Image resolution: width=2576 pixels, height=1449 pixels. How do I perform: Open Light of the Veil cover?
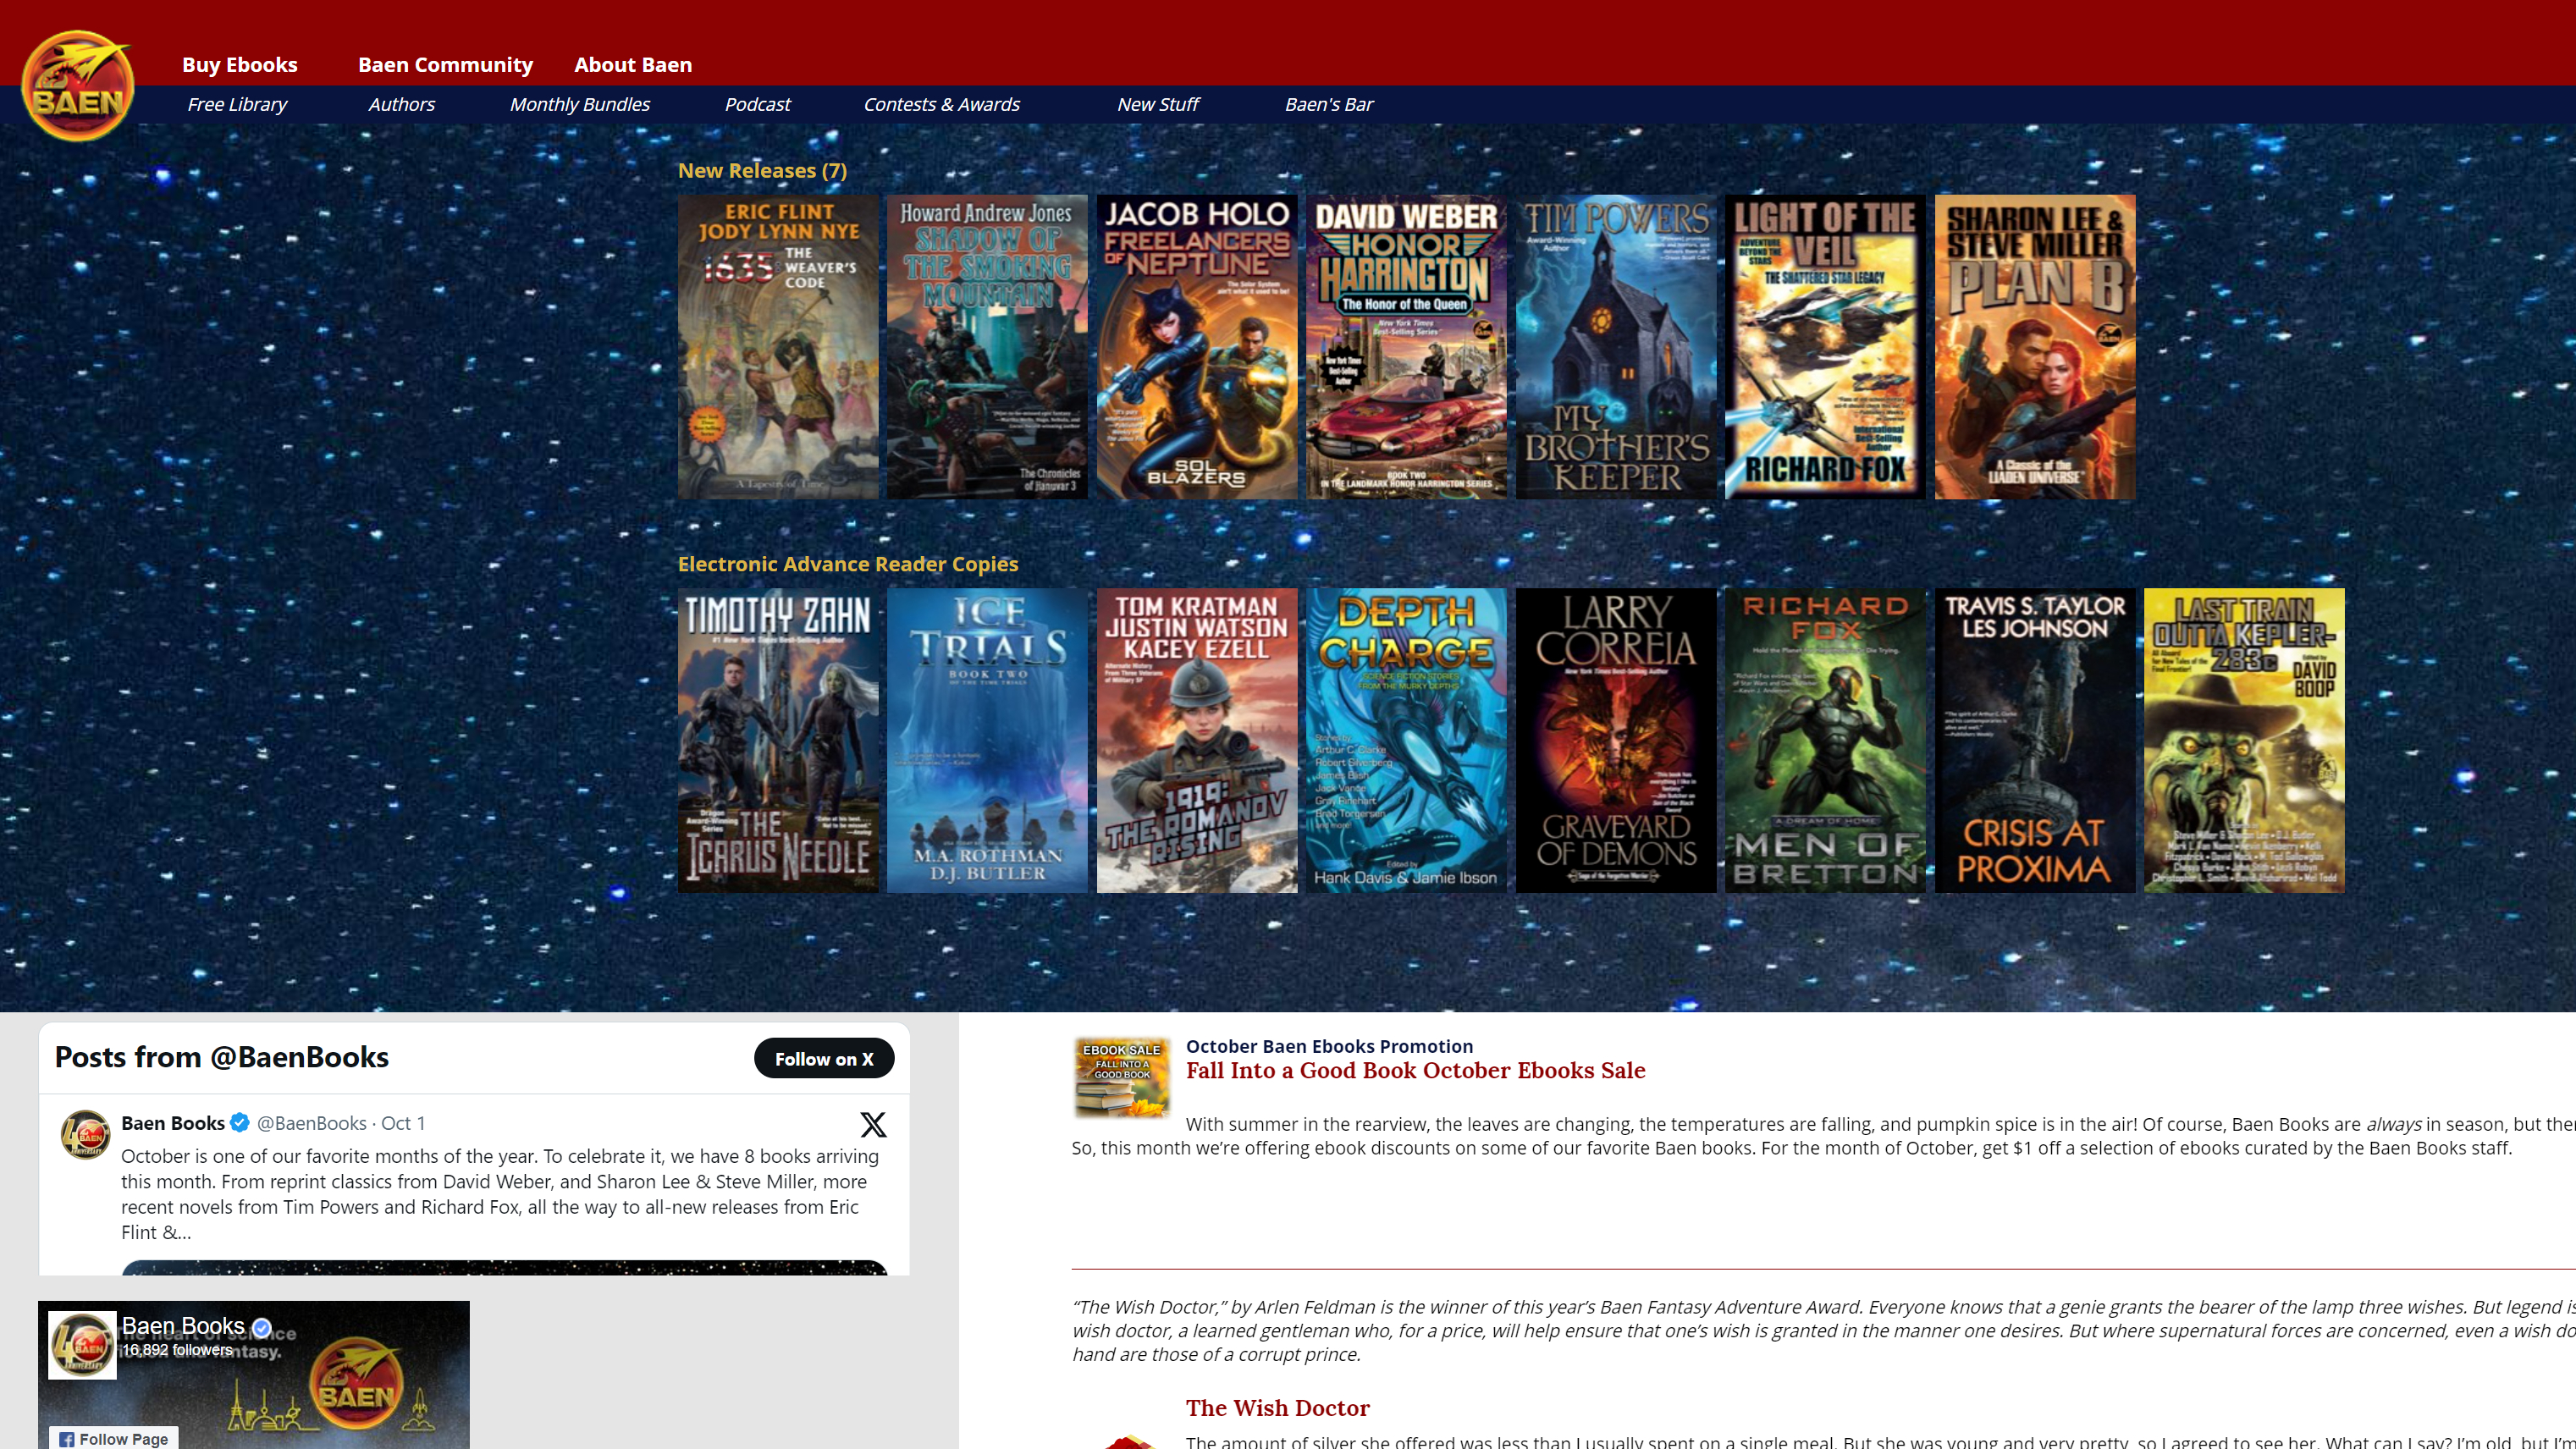tap(1825, 347)
